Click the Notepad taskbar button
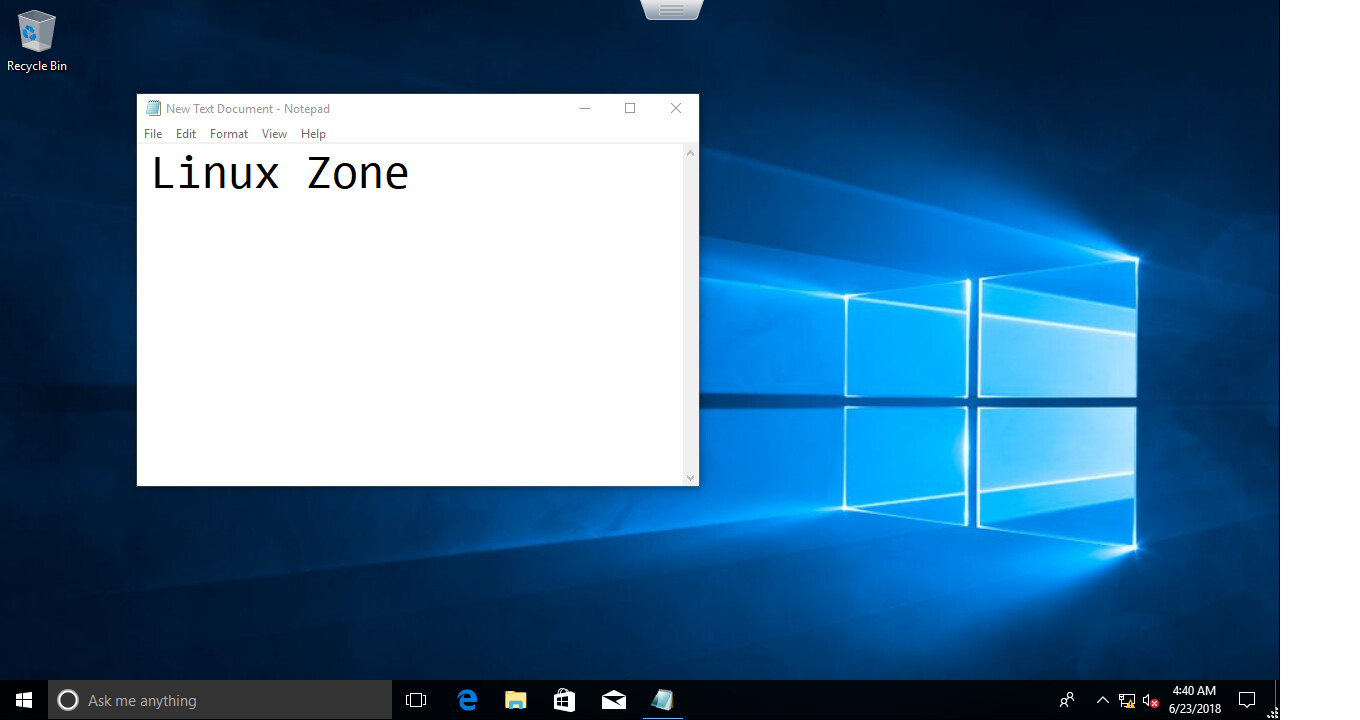1360x720 pixels. [662, 700]
